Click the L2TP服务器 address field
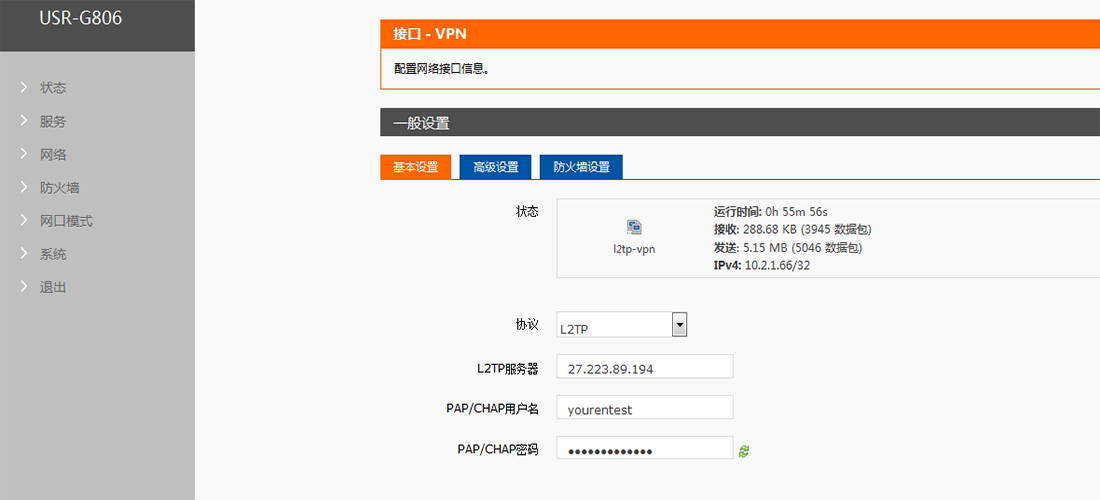 coord(644,367)
